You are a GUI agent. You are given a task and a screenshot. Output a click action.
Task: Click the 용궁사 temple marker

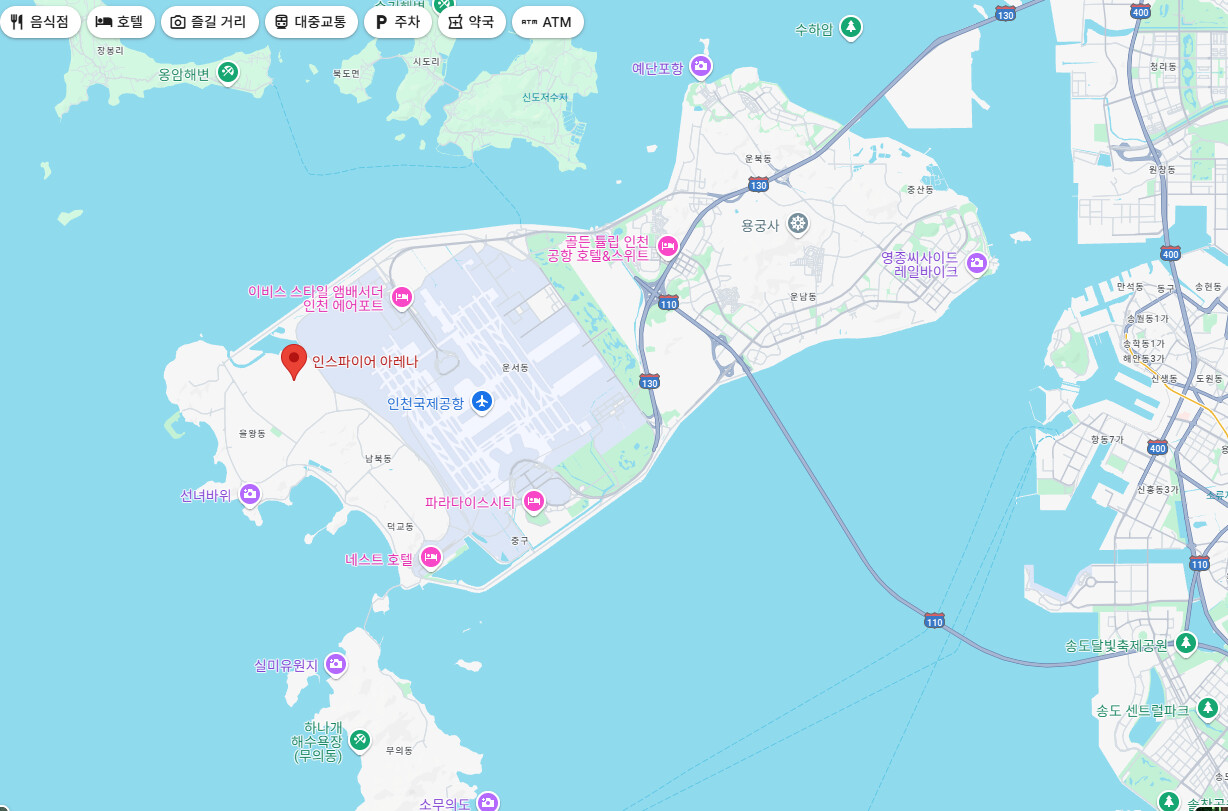(x=797, y=223)
